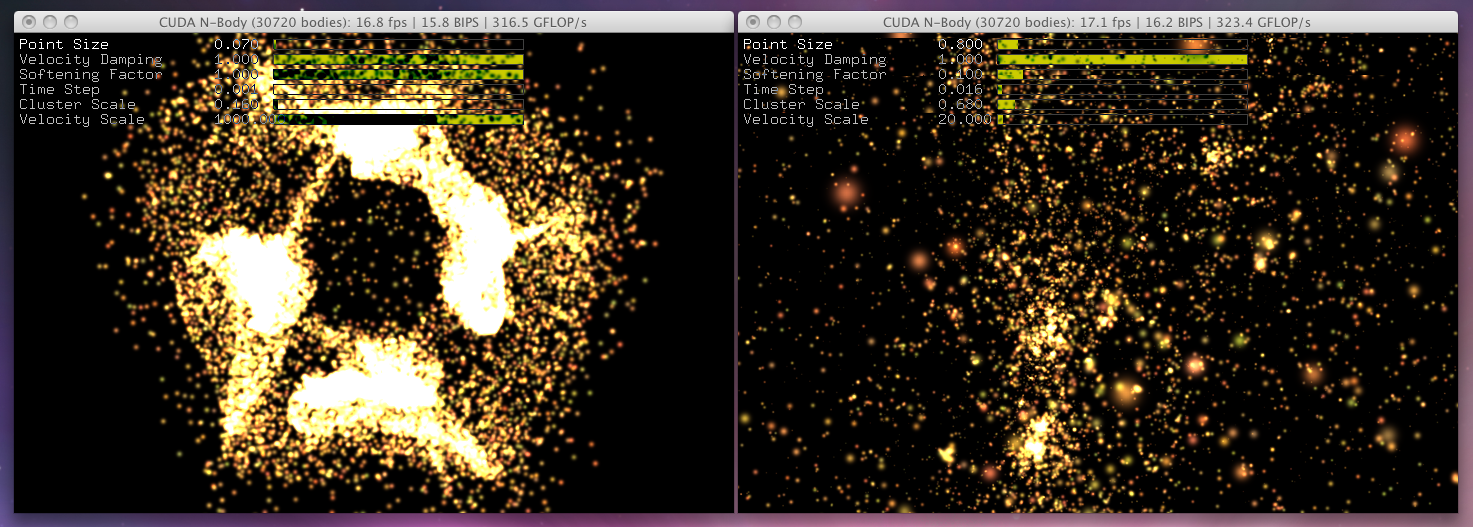
Task: Select 'Point Size' label in right window
Action: coord(788,45)
